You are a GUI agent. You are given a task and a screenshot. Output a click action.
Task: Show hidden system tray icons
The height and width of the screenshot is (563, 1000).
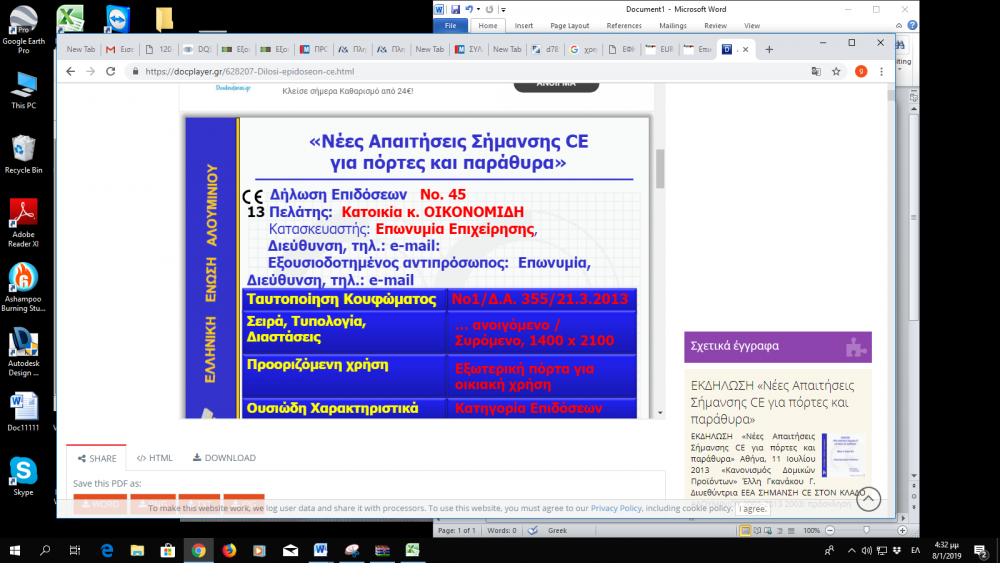(851, 550)
